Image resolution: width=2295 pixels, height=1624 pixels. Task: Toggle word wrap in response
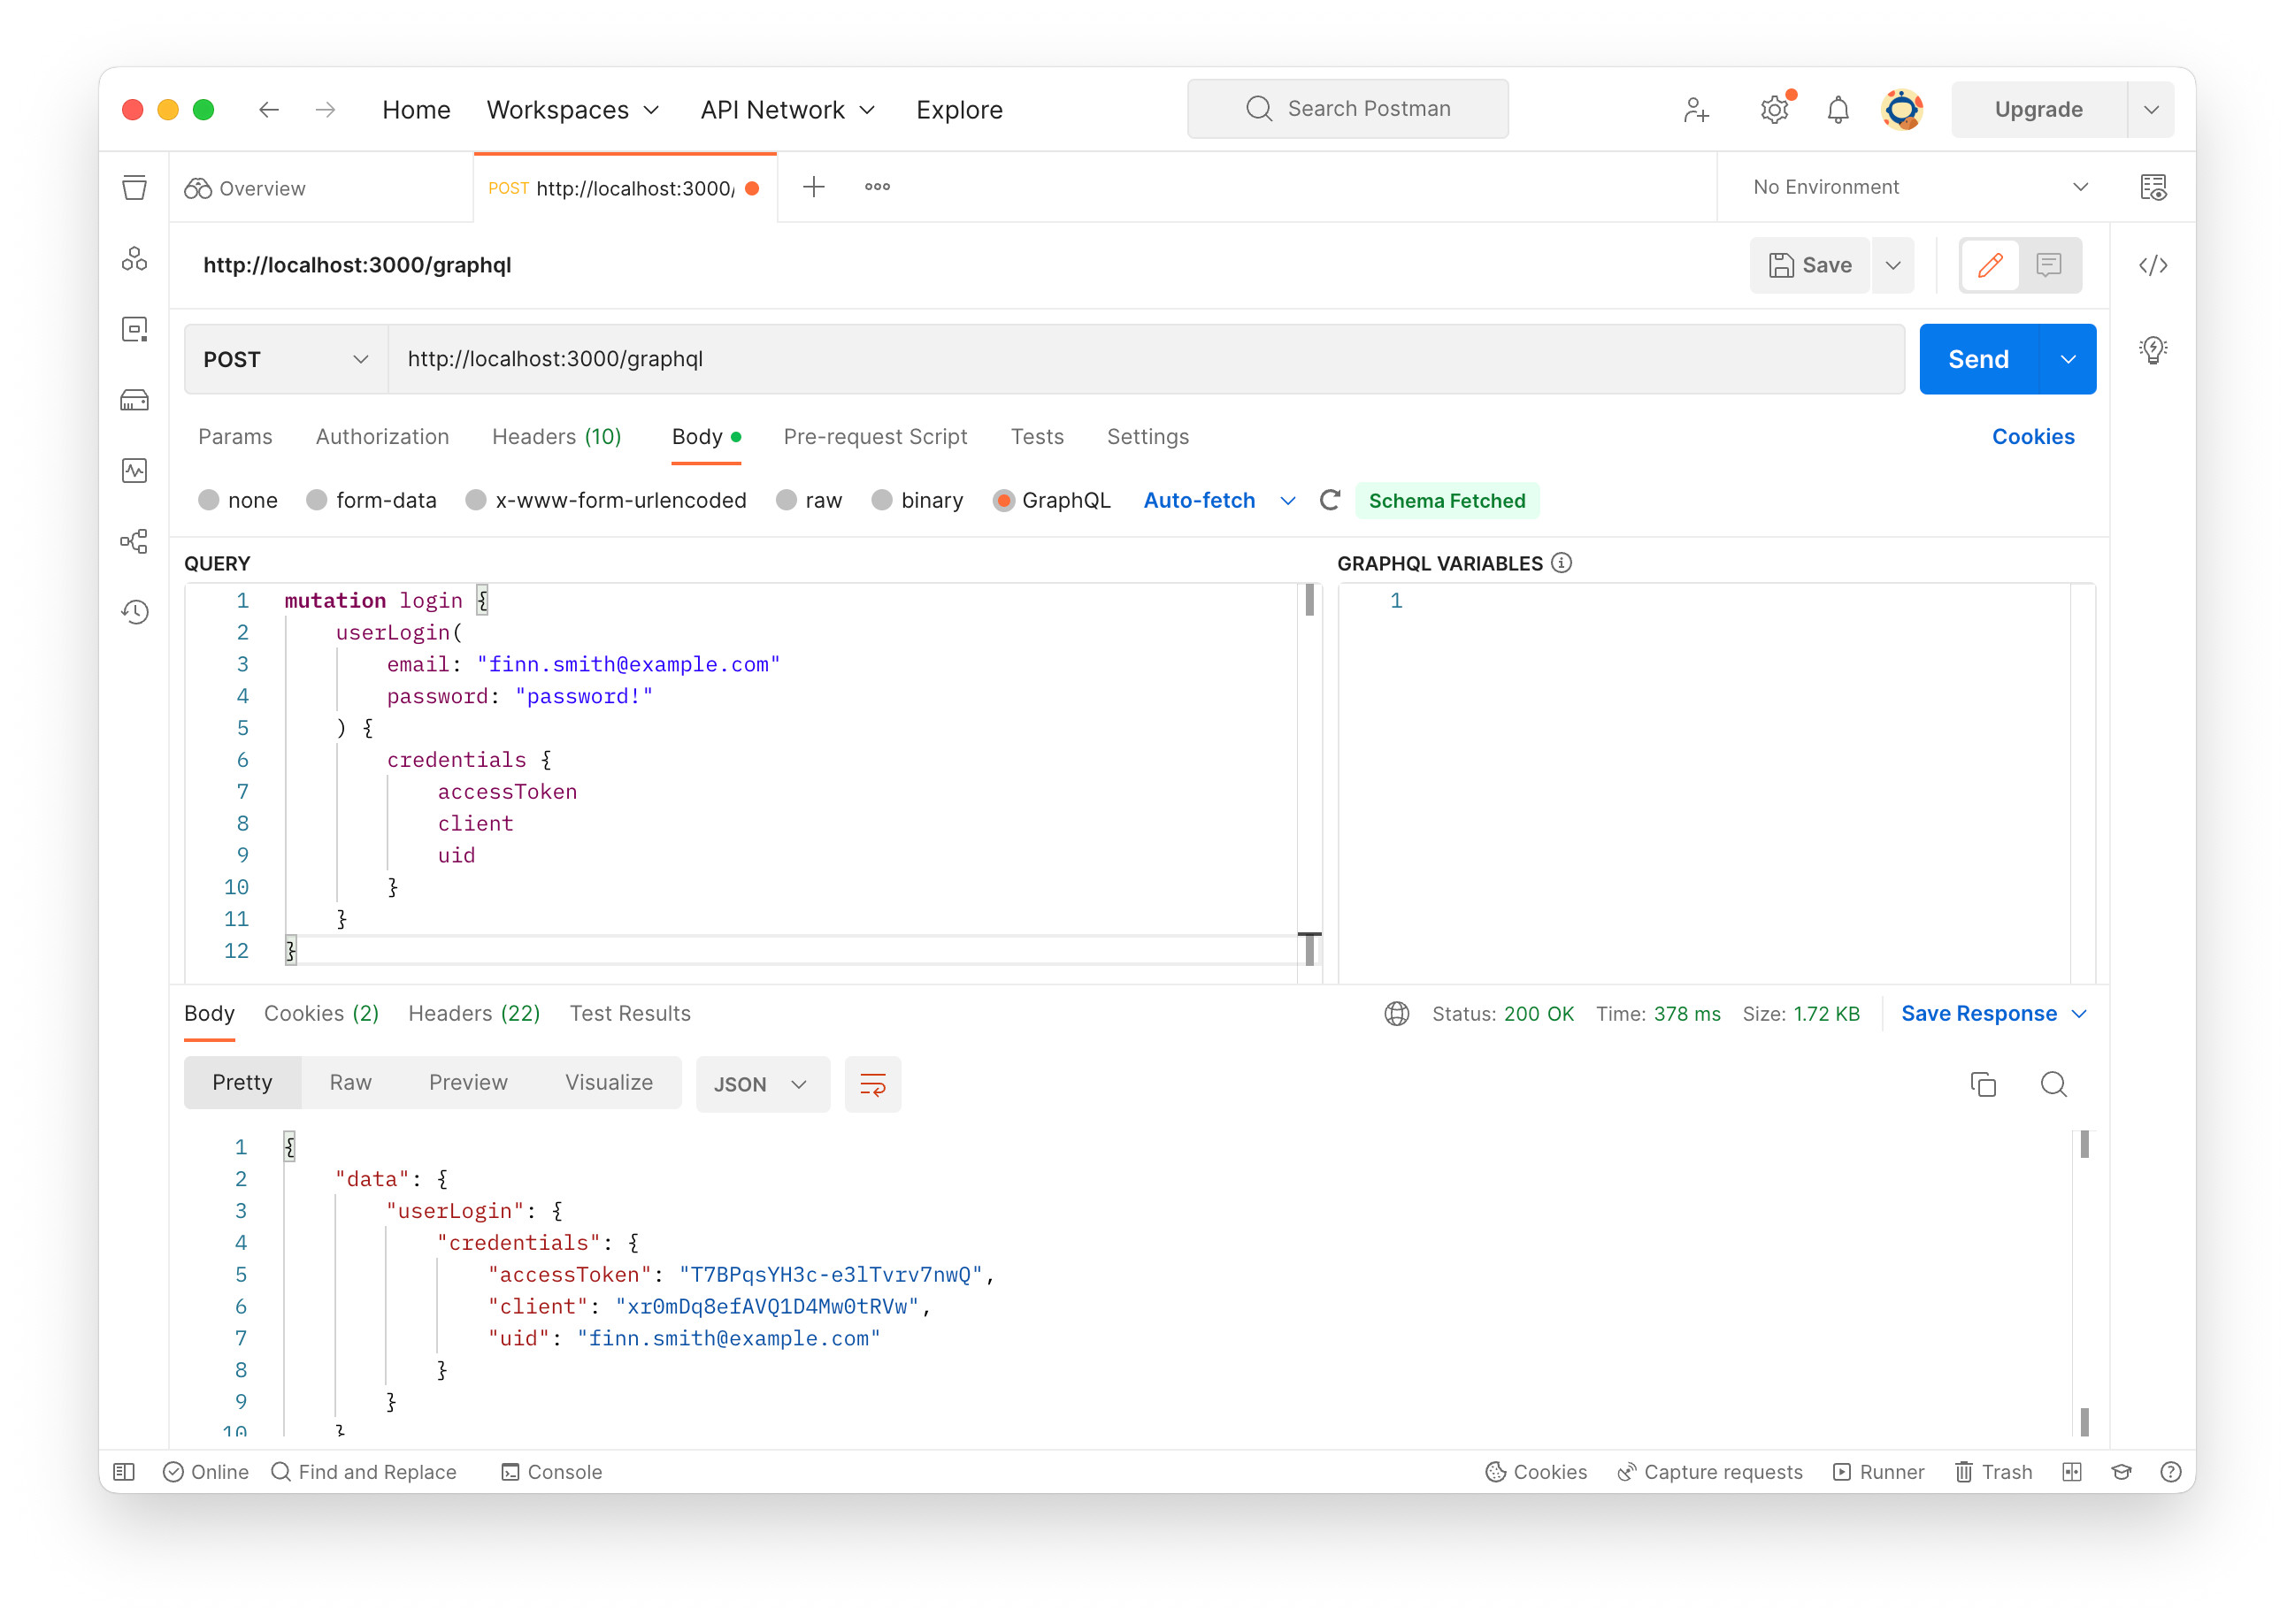(x=872, y=1084)
